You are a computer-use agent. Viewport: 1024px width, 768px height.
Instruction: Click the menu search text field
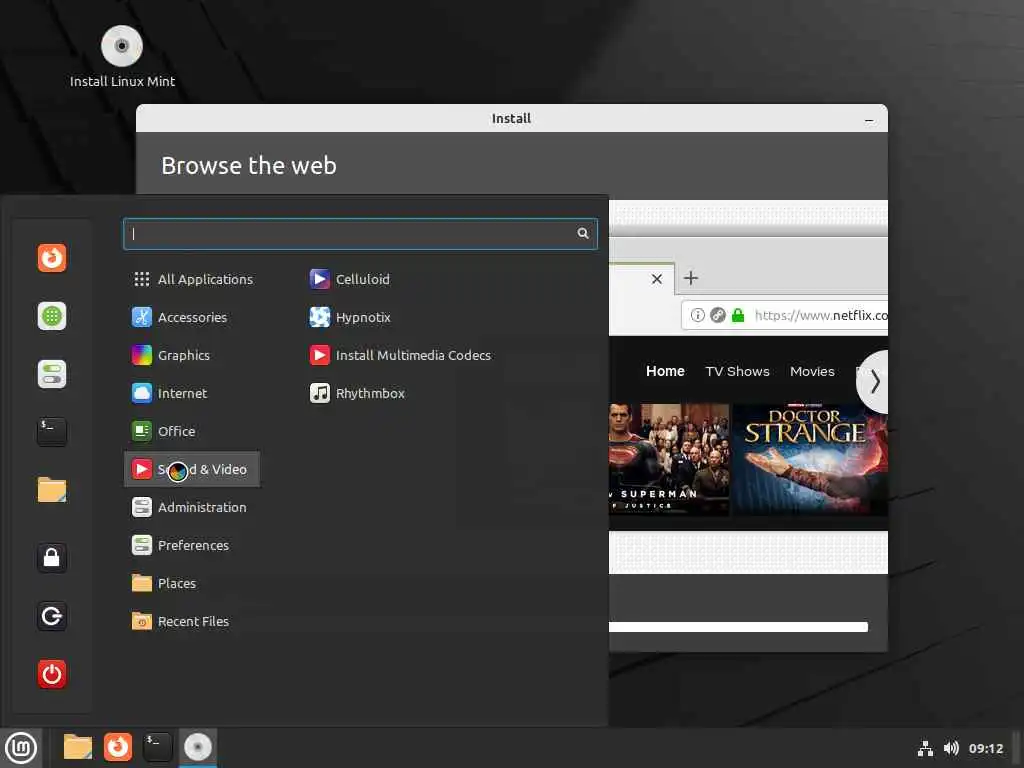360,234
